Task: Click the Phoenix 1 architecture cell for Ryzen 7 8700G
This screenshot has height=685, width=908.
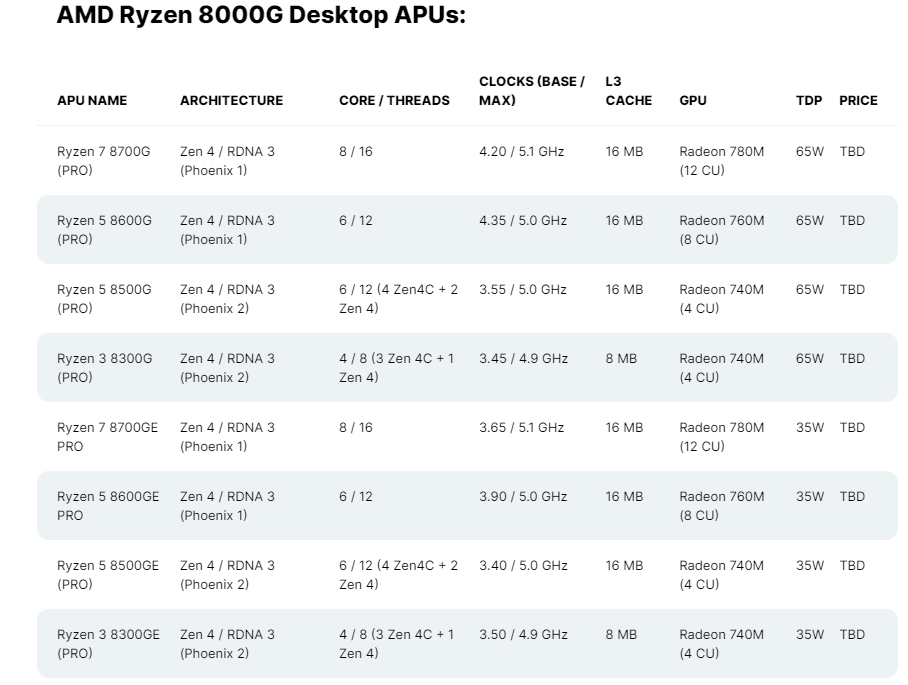Action: pos(227,161)
